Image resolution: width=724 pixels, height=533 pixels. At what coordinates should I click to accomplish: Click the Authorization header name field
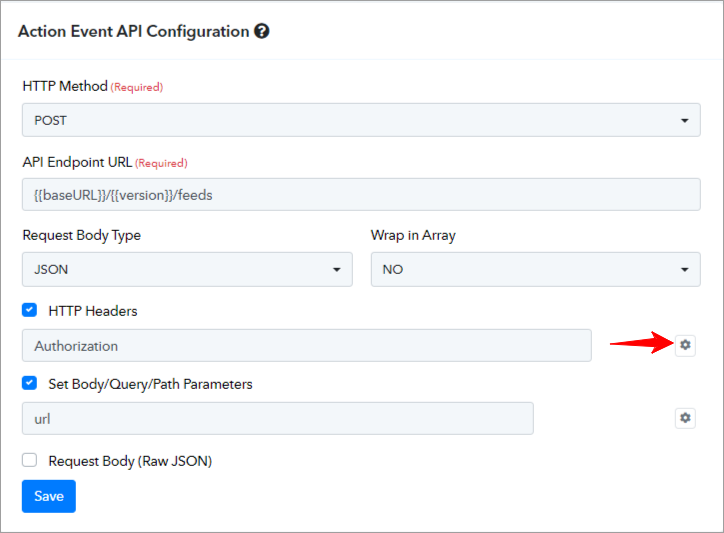(307, 345)
